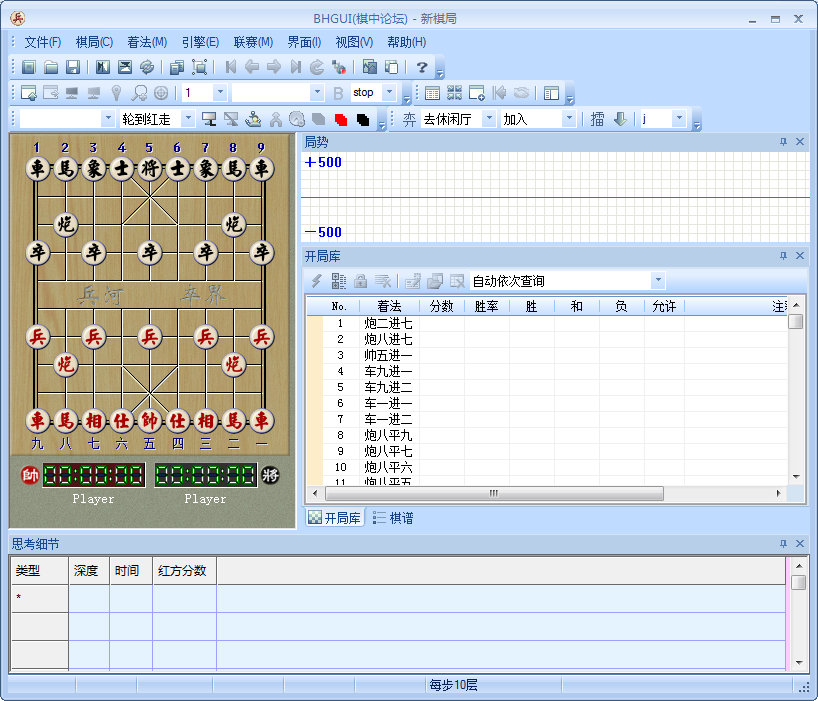The width and height of the screenshot is (818, 701).
Task: Open the 文件(F) menu
Action: tap(43, 42)
